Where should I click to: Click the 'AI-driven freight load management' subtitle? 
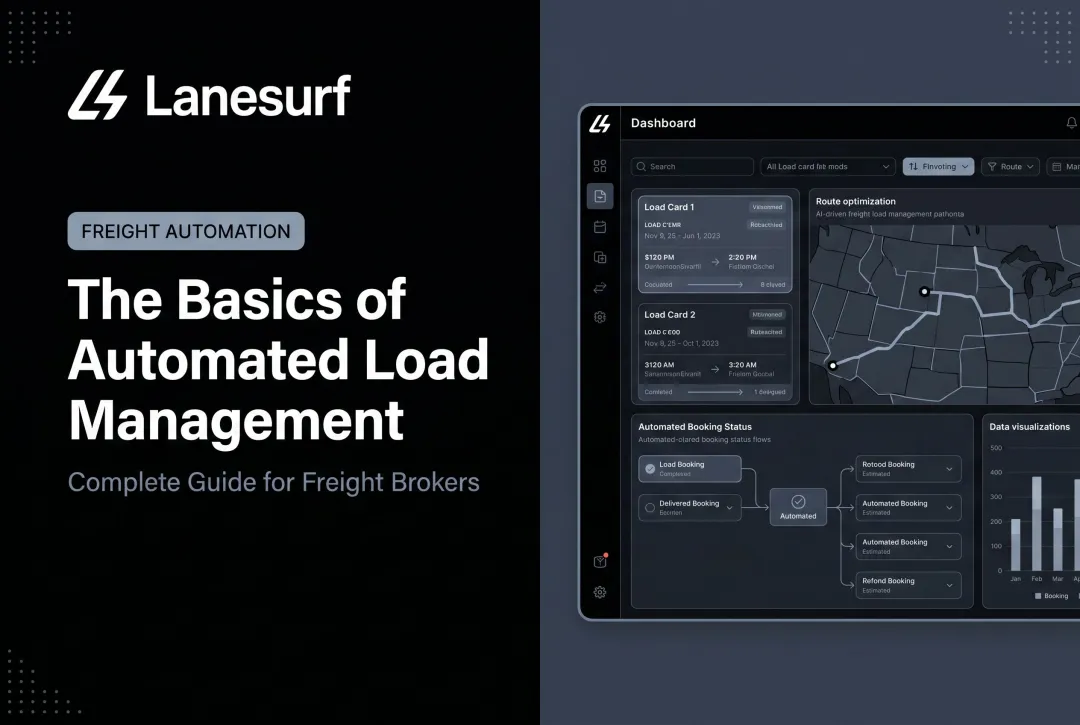coord(889,214)
